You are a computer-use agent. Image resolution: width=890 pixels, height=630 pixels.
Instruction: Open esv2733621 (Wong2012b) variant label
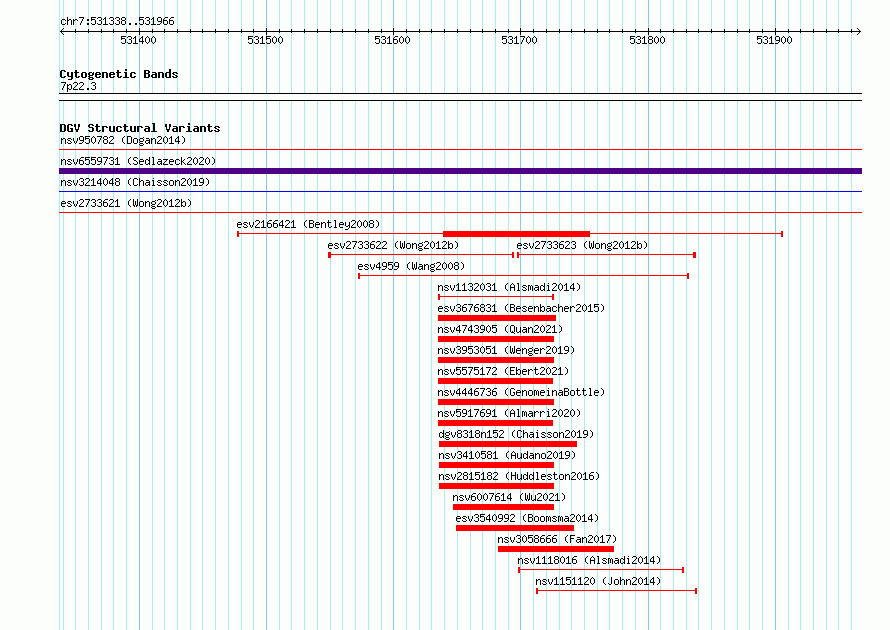pos(126,203)
